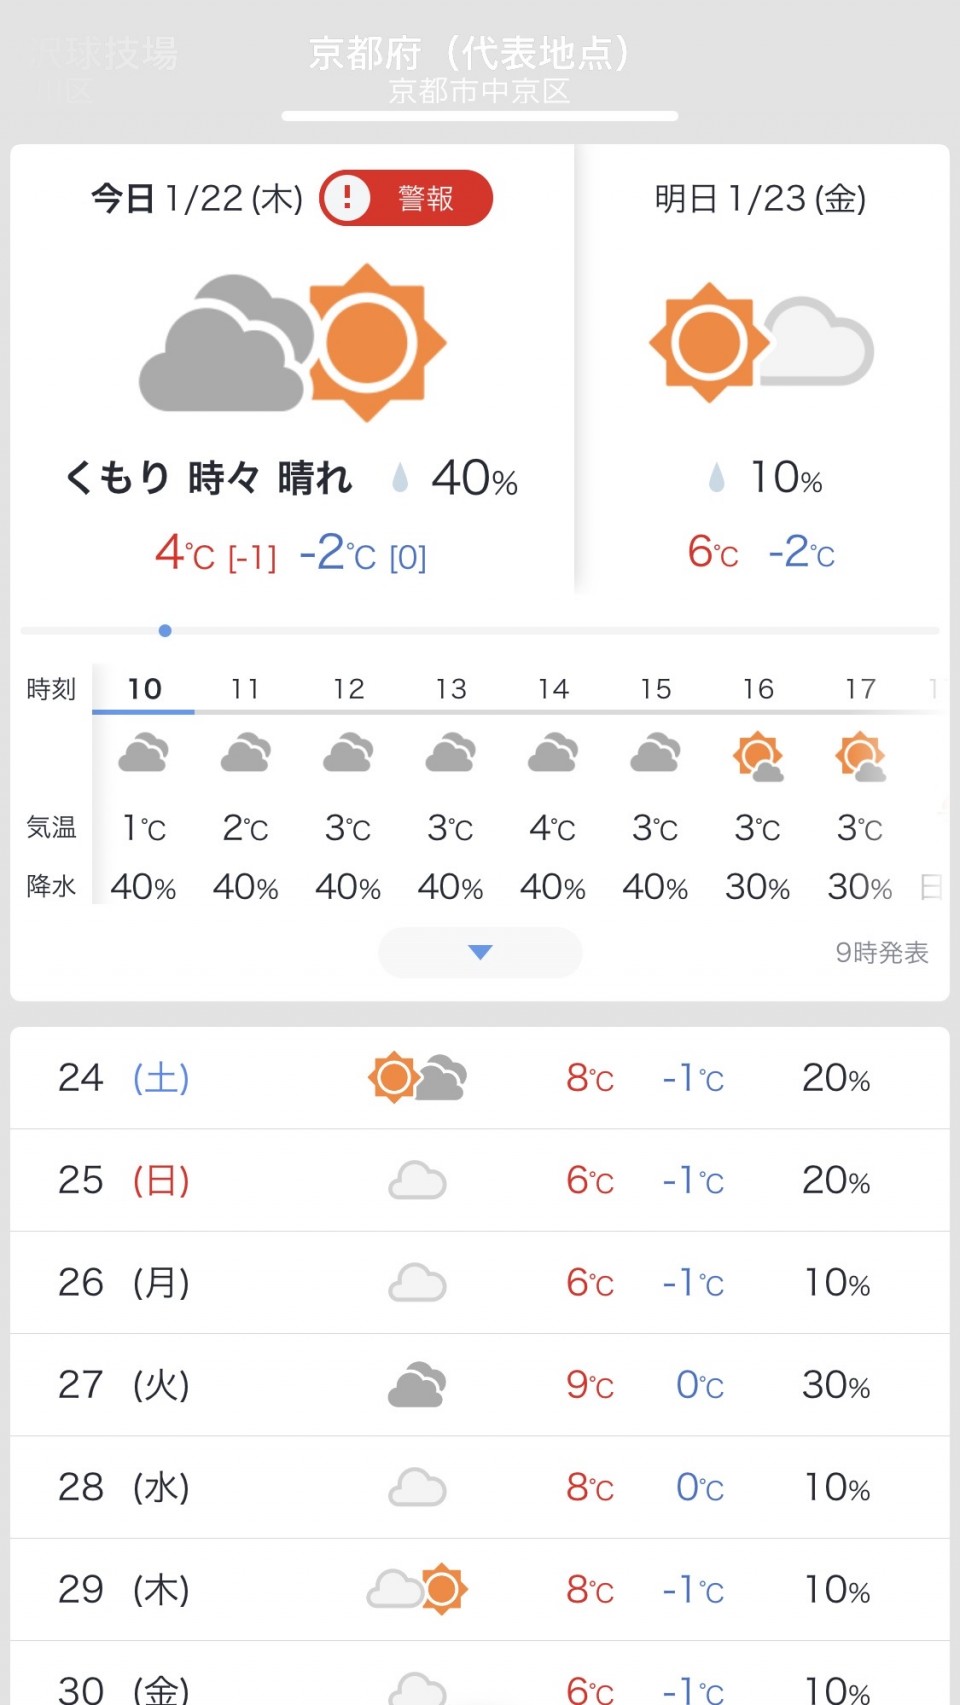
Task: Tap today's raindrop precipitation icon
Action: (x=400, y=478)
